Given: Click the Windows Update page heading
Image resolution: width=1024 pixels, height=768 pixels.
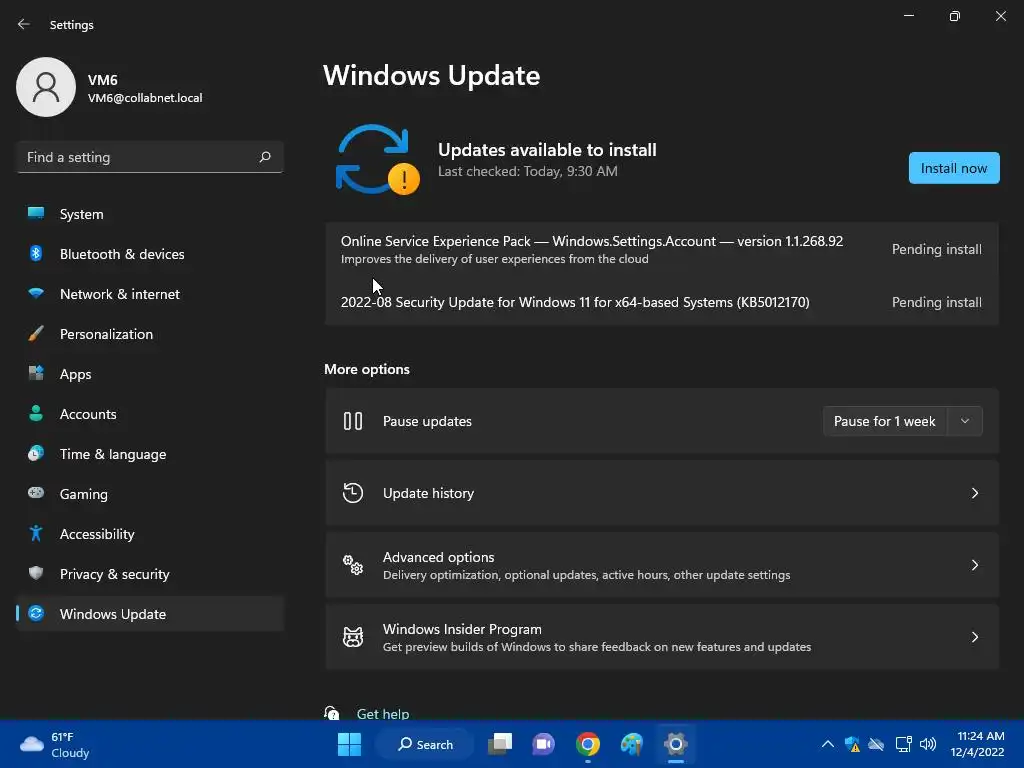Looking at the screenshot, I should (x=431, y=76).
